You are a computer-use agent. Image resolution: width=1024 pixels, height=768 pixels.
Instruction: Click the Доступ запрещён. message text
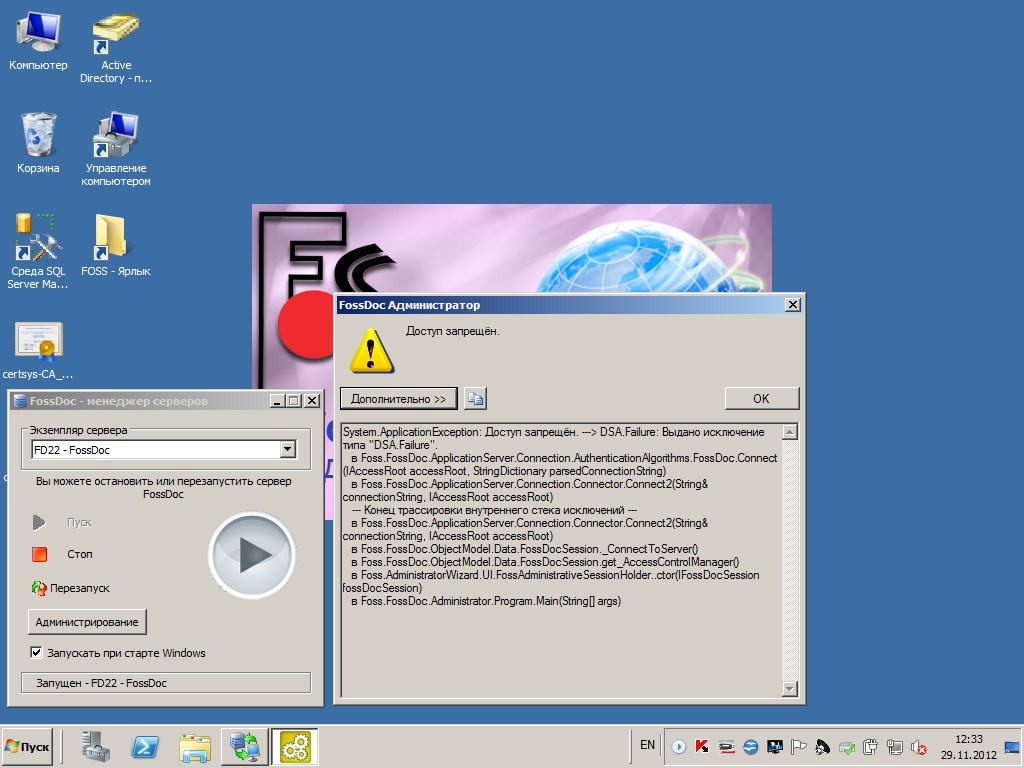[453, 331]
